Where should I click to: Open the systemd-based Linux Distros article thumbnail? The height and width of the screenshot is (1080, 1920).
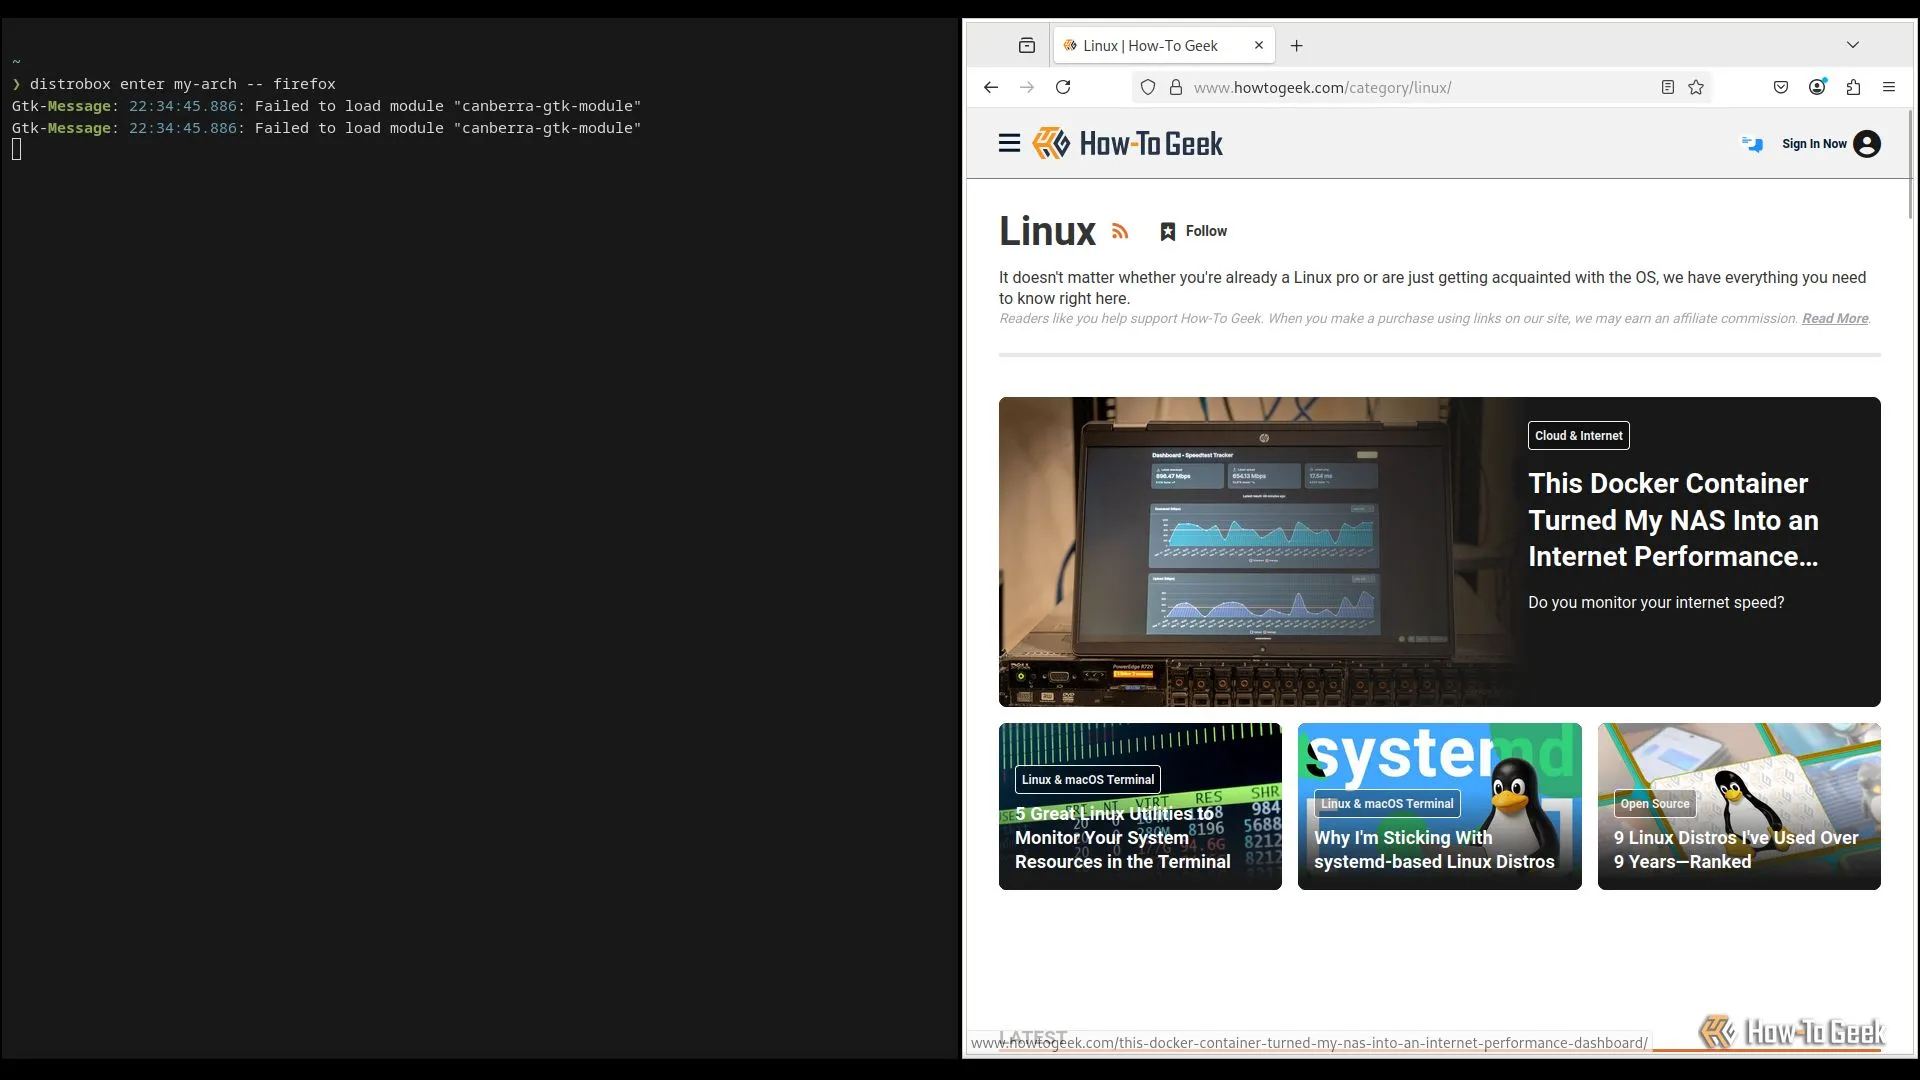pyautogui.click(x=1439, y=806)
